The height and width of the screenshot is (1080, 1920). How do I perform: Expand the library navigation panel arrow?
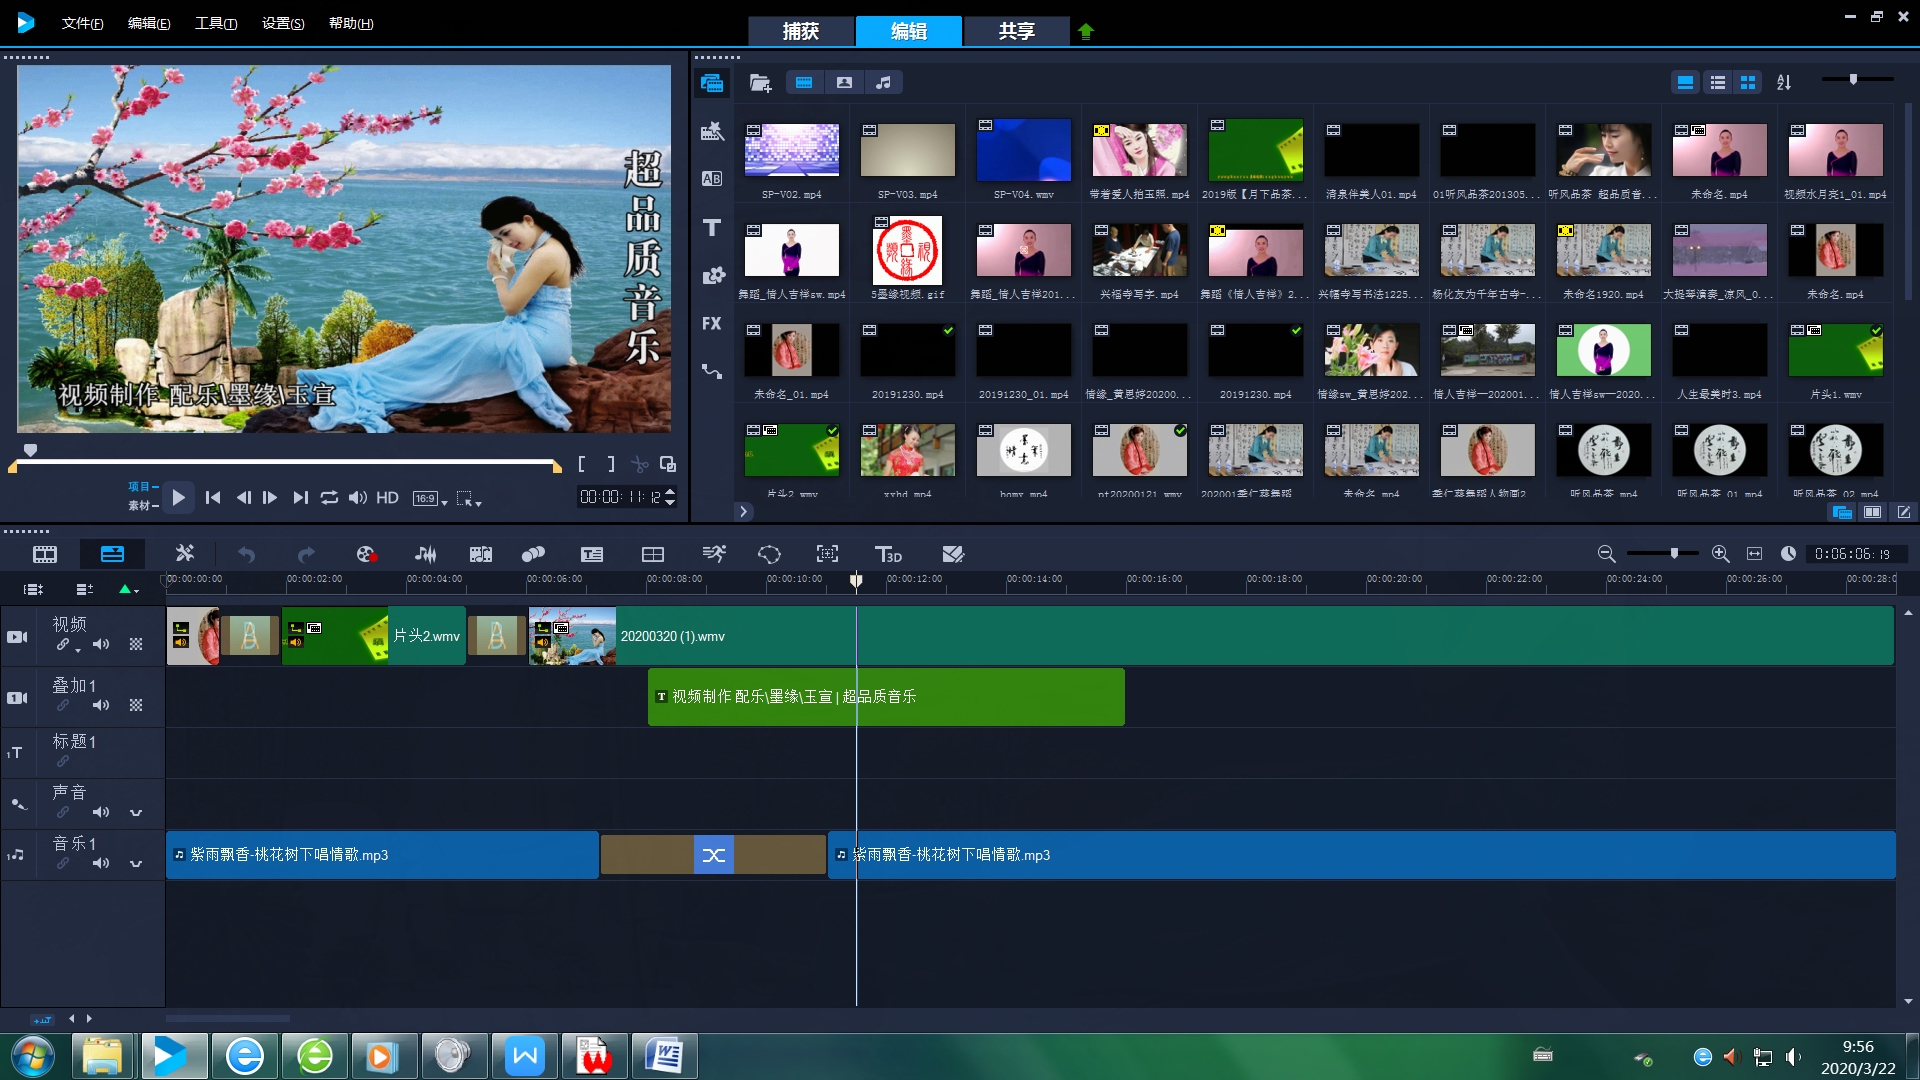point(743,512)
